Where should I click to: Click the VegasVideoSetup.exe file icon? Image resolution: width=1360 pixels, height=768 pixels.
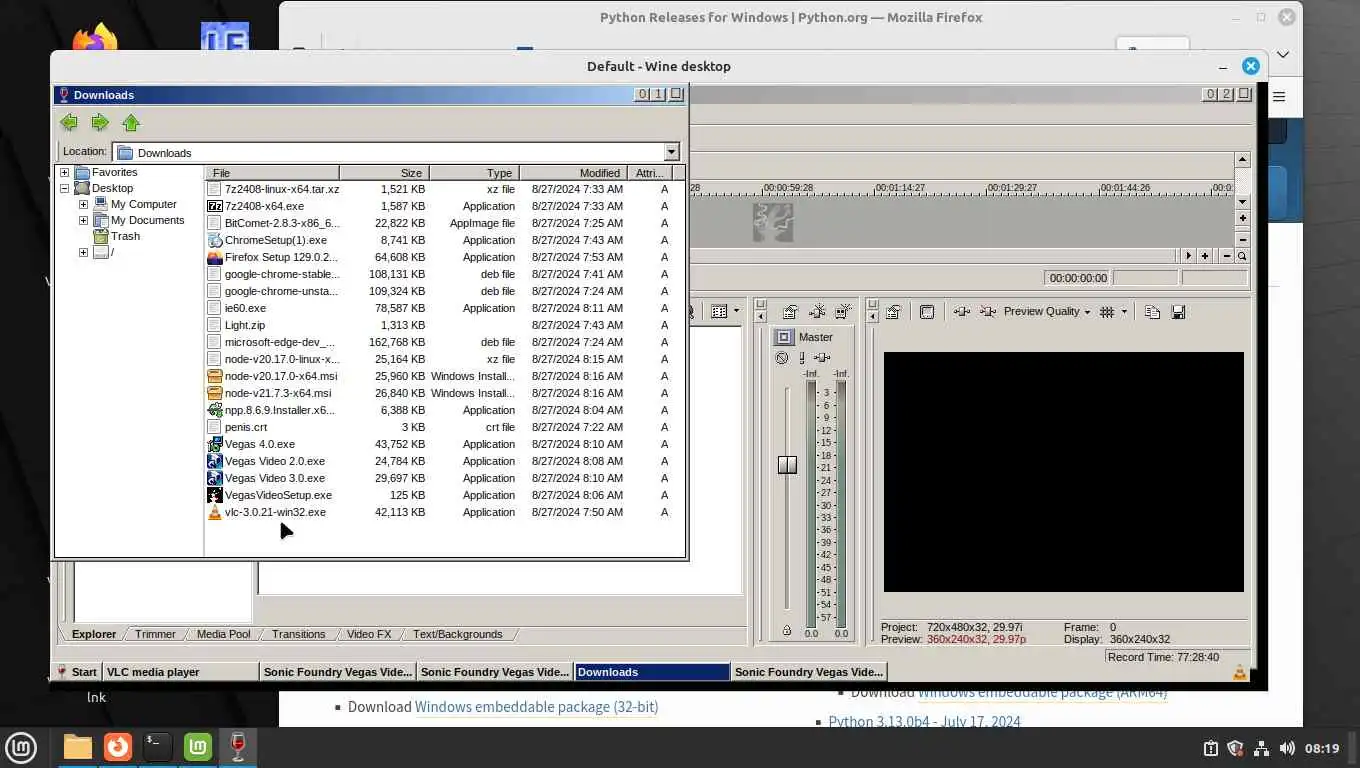click(x=214, y=495)
